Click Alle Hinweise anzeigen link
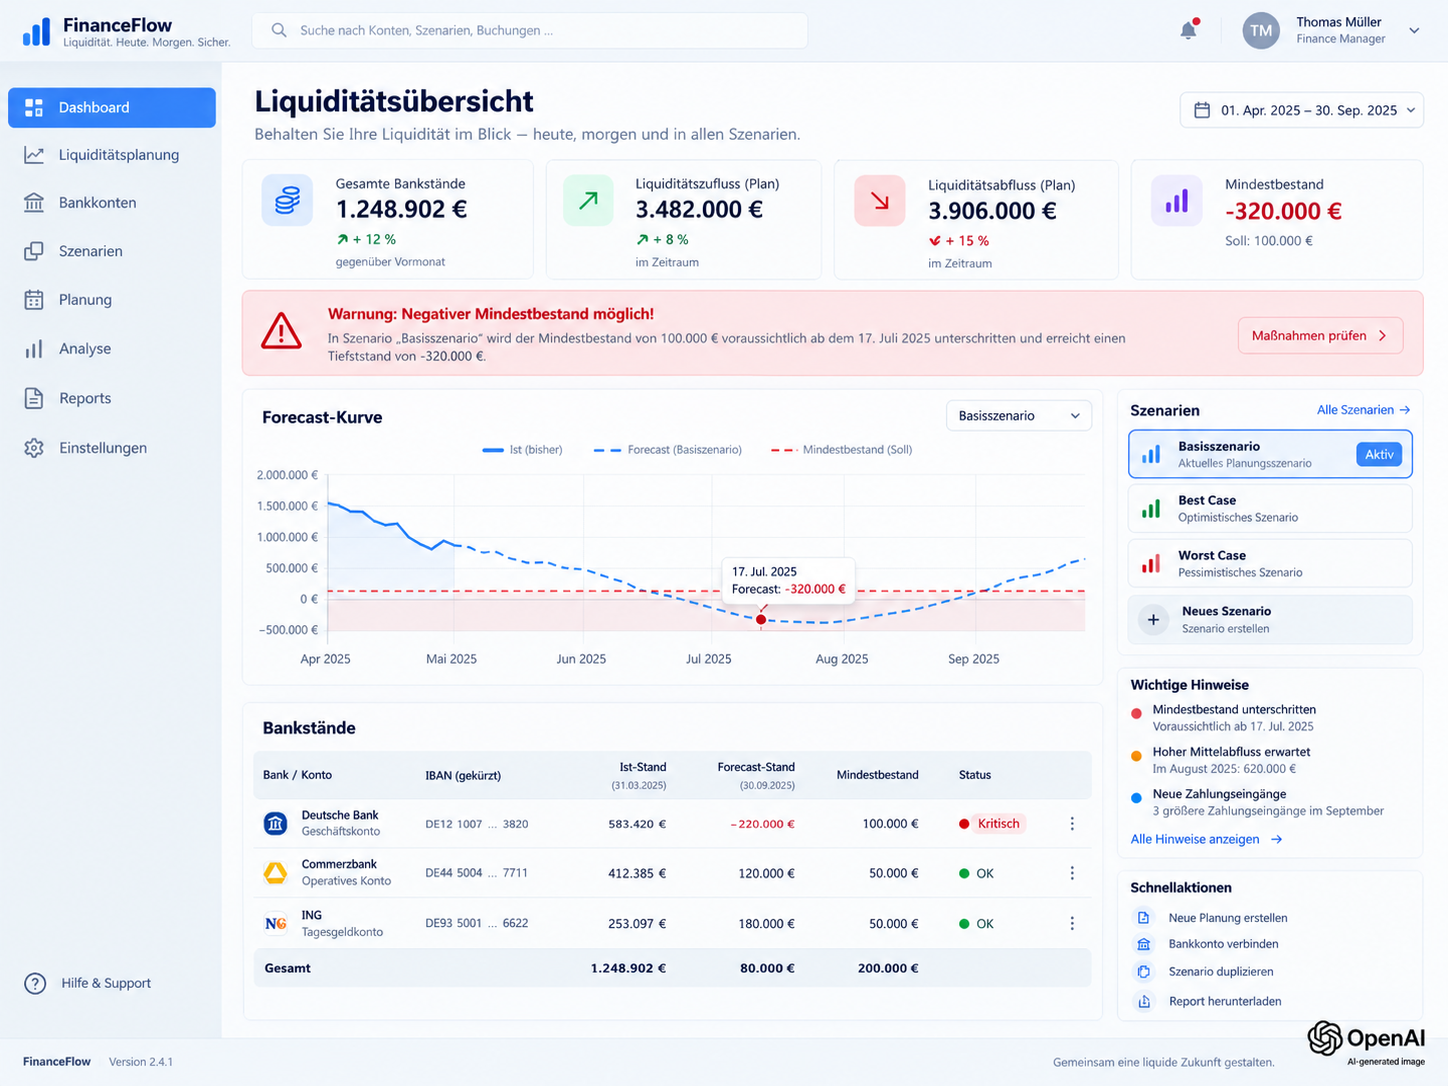Screen dimensions: 1448x1086 point(1206,839)
